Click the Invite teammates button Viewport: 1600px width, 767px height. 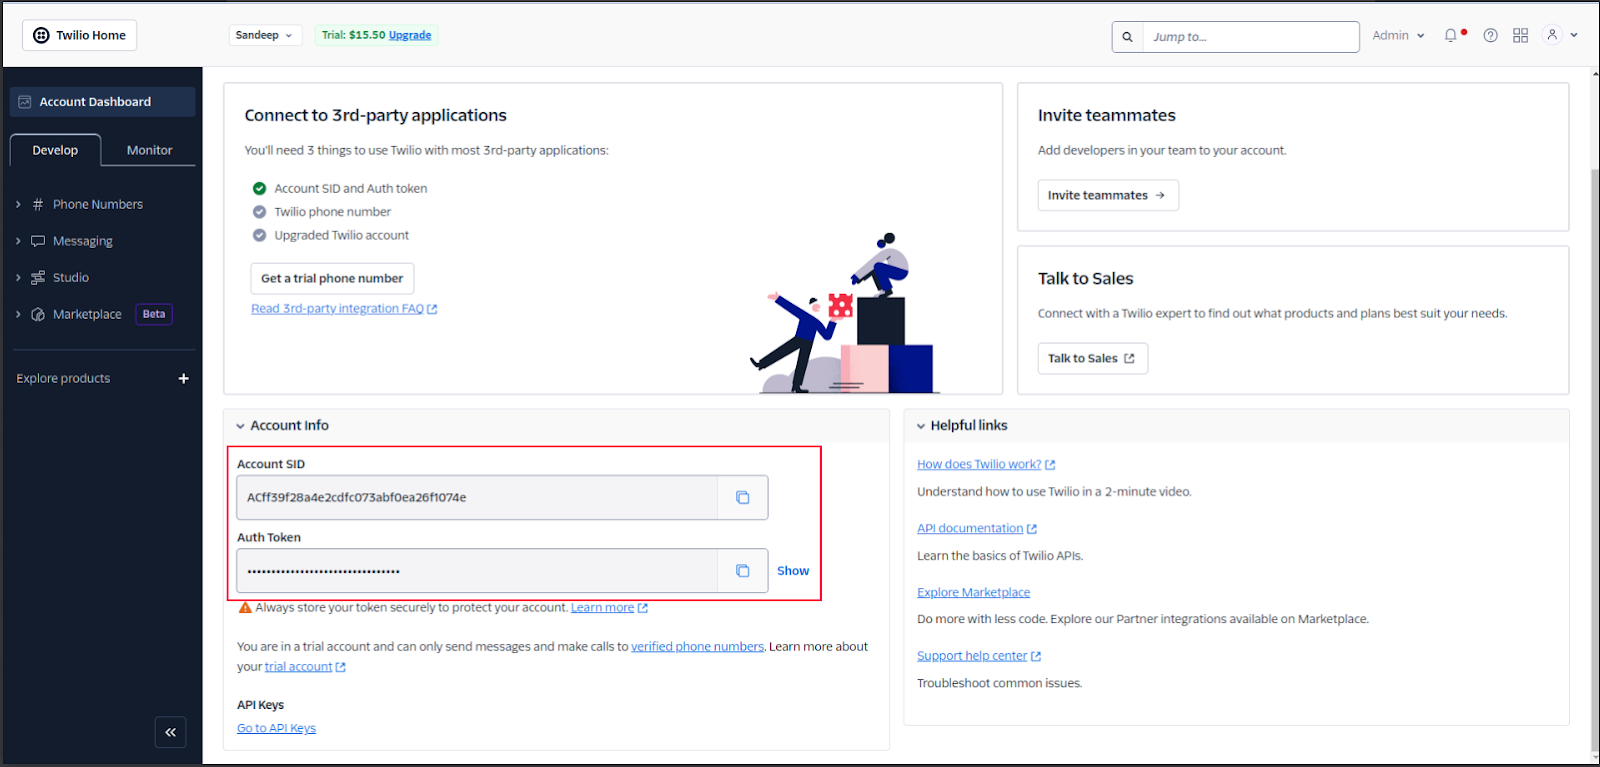click(1108, 195)
